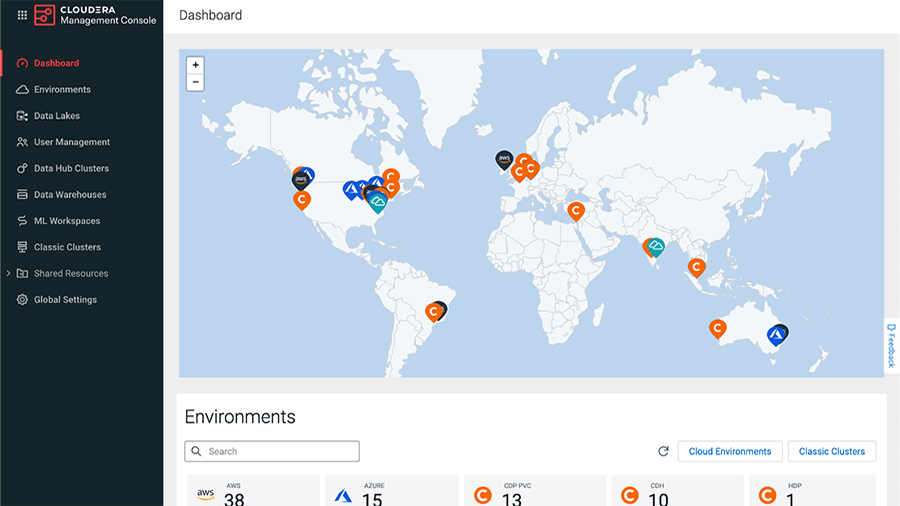The width and height of the screenshot is (900, 506).
Task: Open the app launcher grid icon
Action: click(x=22, y=15)
